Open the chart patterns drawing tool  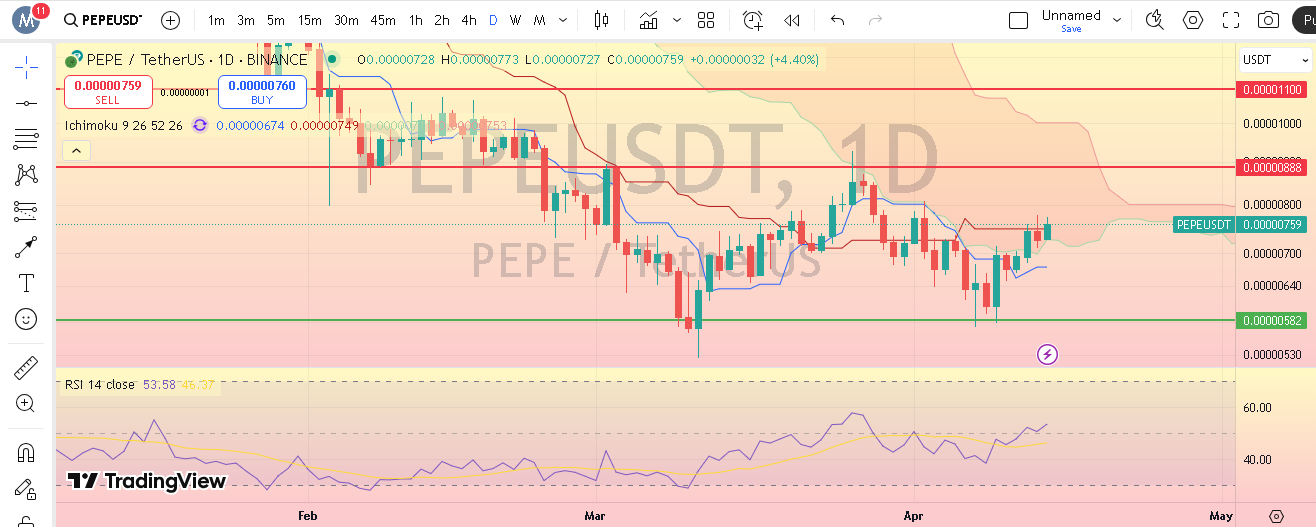click(27, 175)
